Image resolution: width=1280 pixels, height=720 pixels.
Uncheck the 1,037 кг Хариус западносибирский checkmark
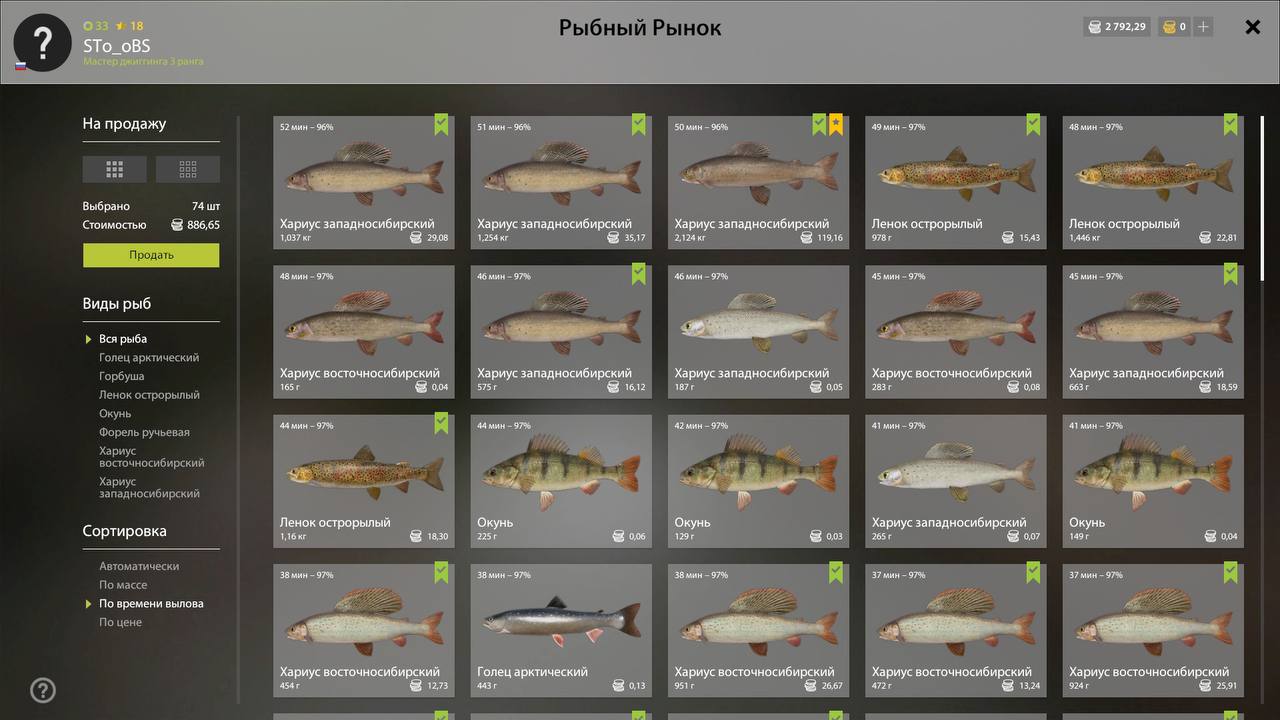(x=441, y=125)
